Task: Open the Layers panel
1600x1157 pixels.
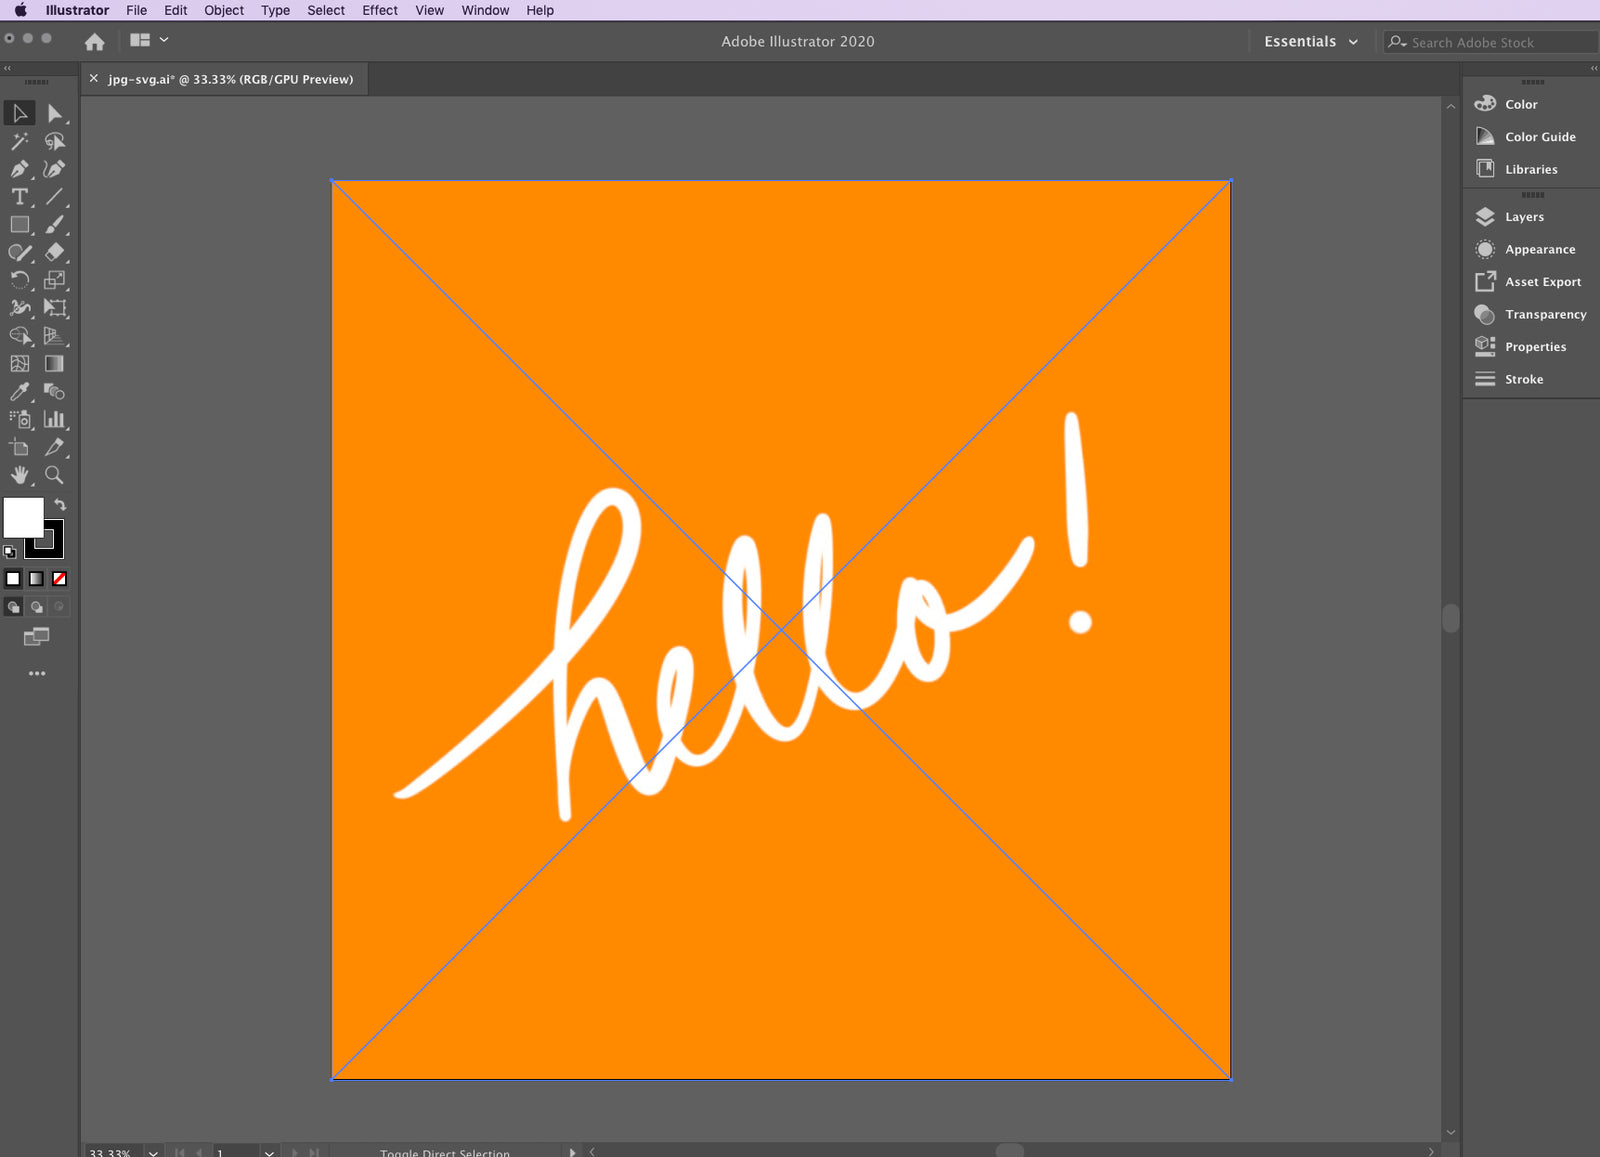Action: click(x=1523, y=217)
